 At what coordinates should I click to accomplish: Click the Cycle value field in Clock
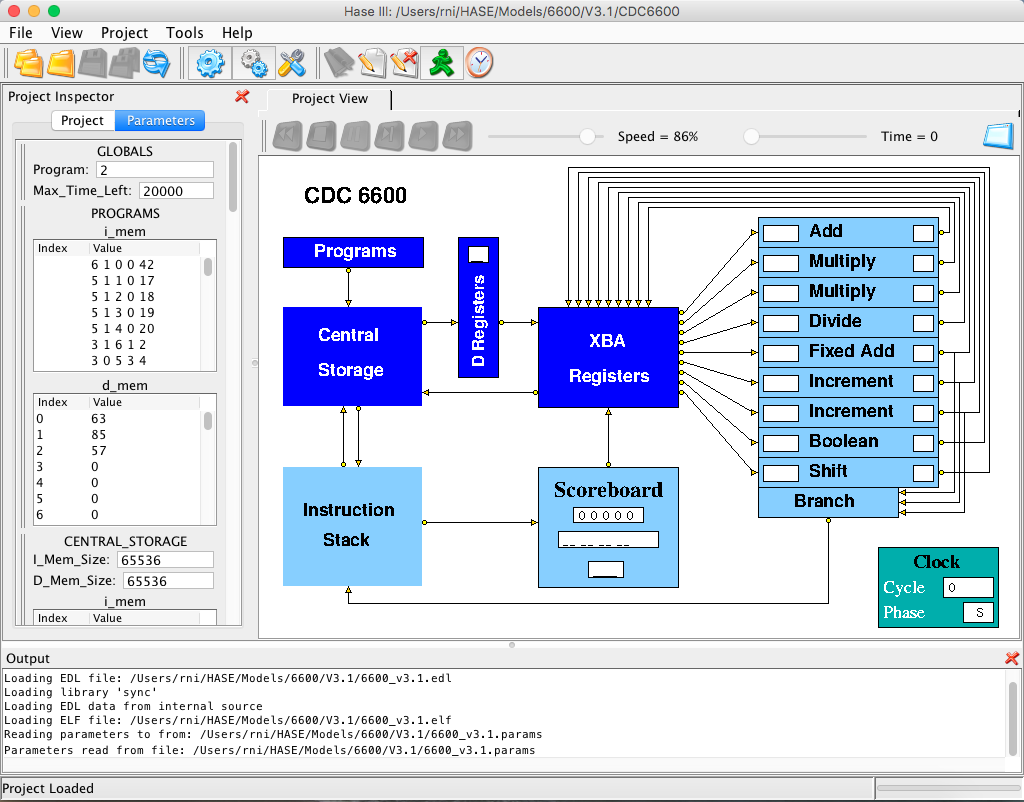(x=968, y=587)
